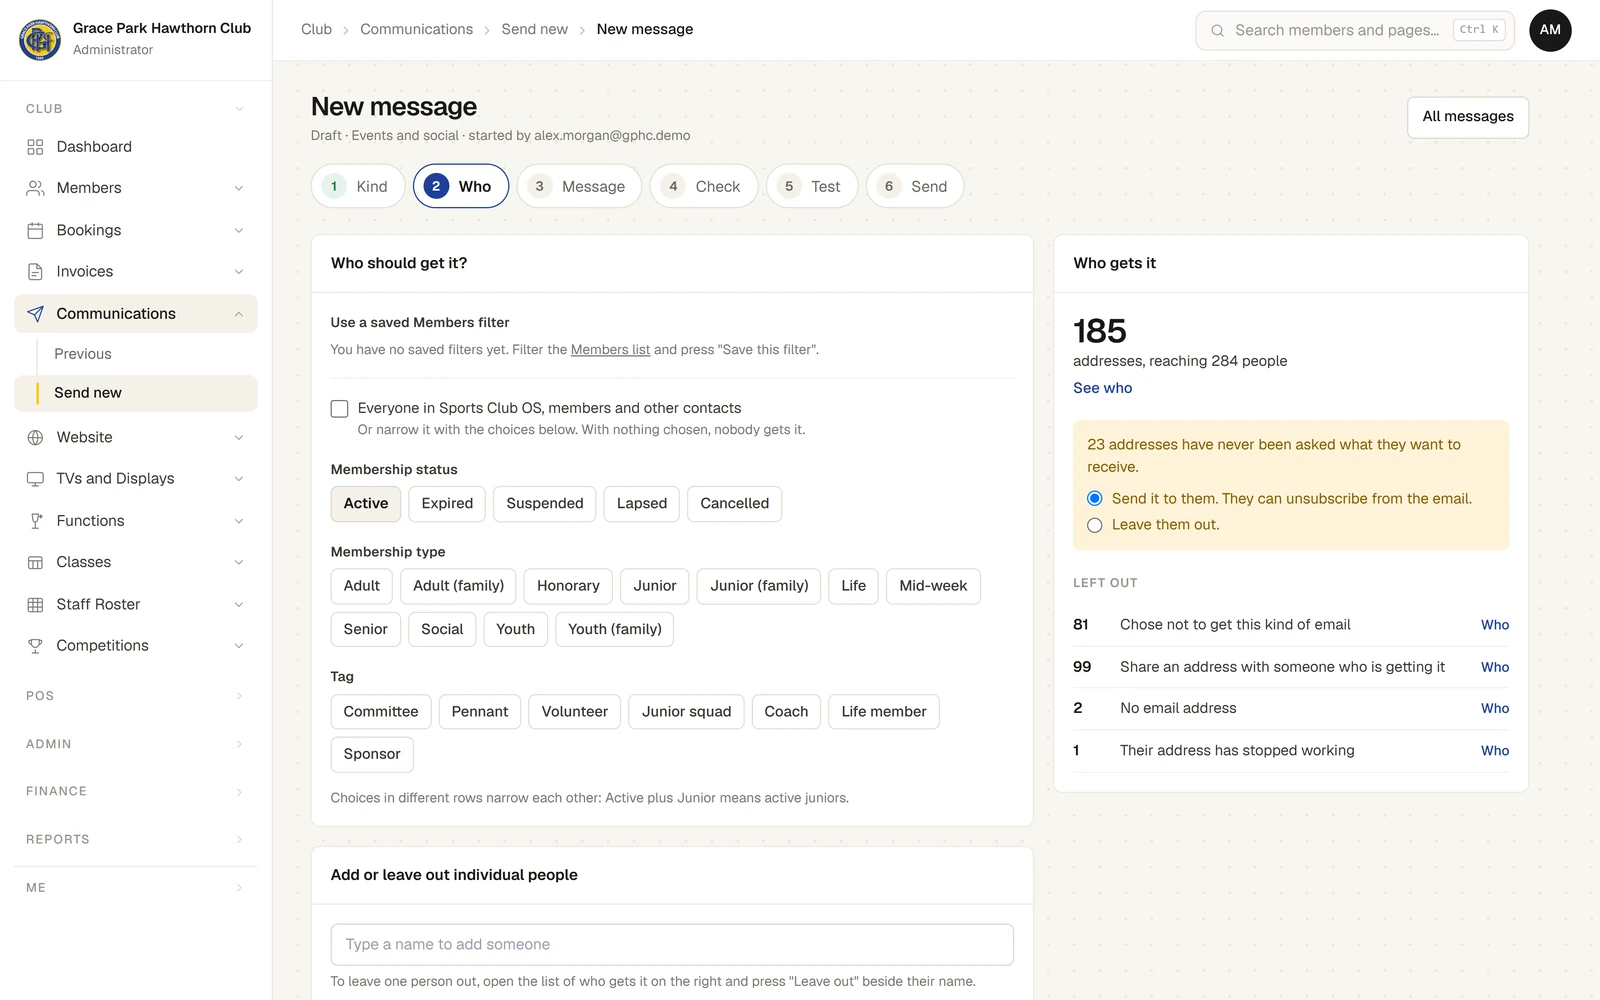Collapse the Communications section chevron
Image resolution: width=1600 pixels, height=1000 pixels.
click(x=239, y=314)
